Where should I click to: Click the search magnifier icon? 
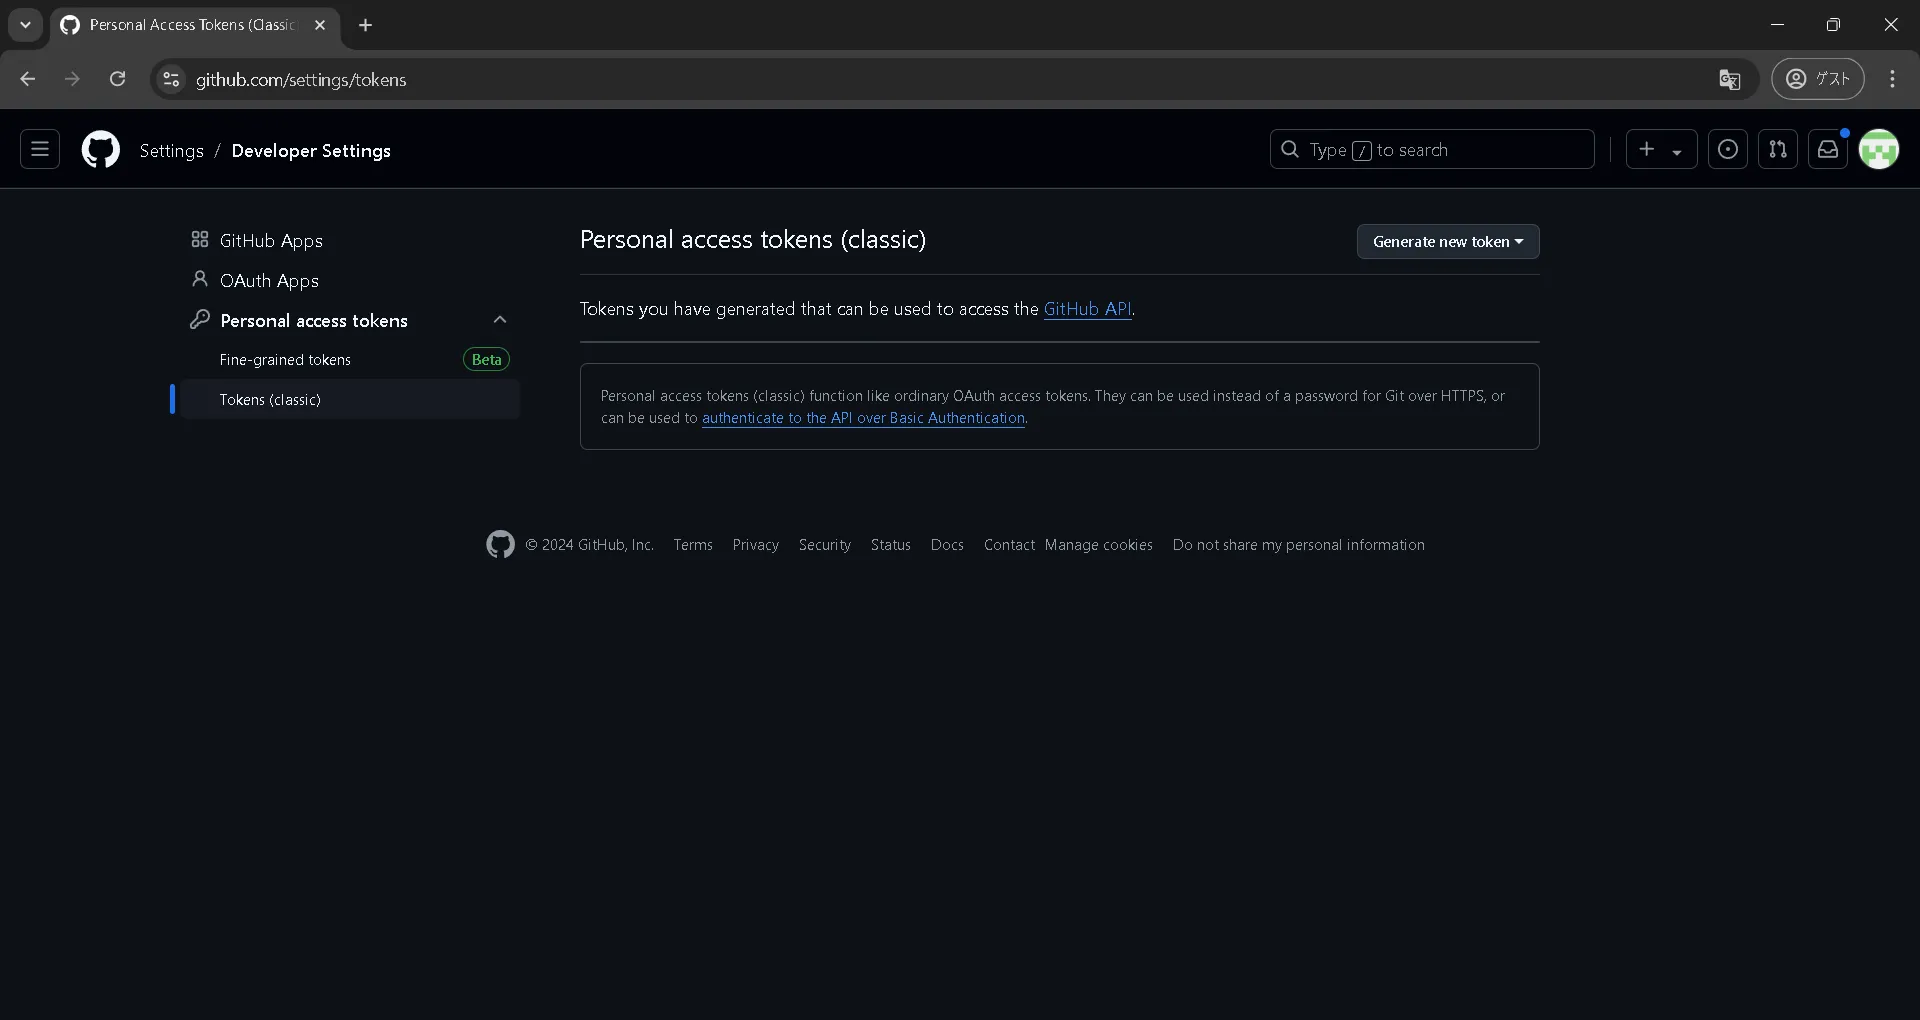pos(1290,150)
